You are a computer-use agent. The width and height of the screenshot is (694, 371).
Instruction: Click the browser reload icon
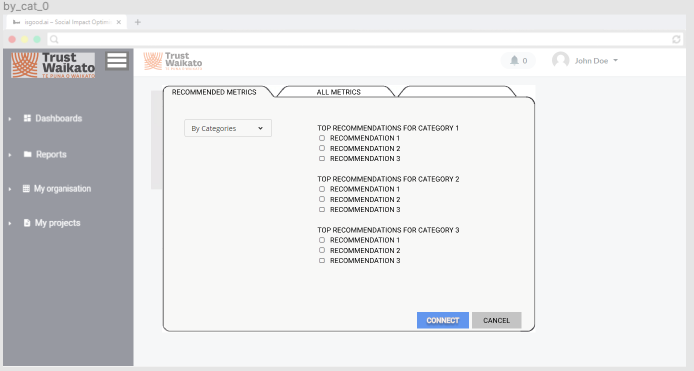click(x=676, y=39)
